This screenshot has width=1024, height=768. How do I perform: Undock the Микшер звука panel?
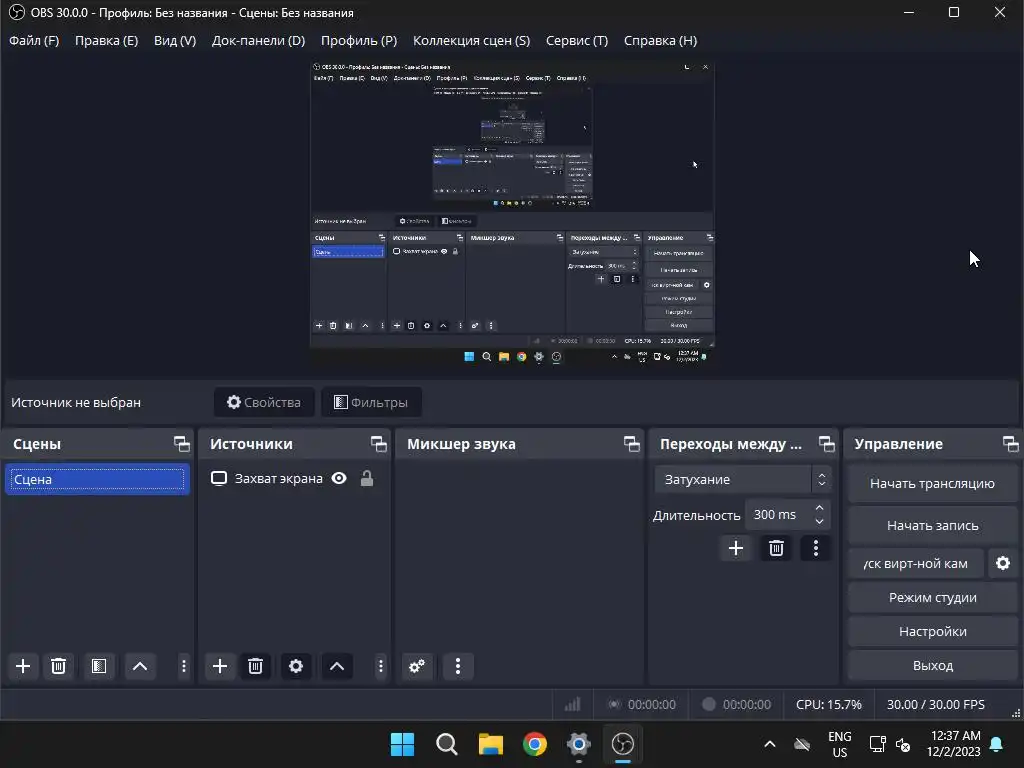[x=632, y=444]
